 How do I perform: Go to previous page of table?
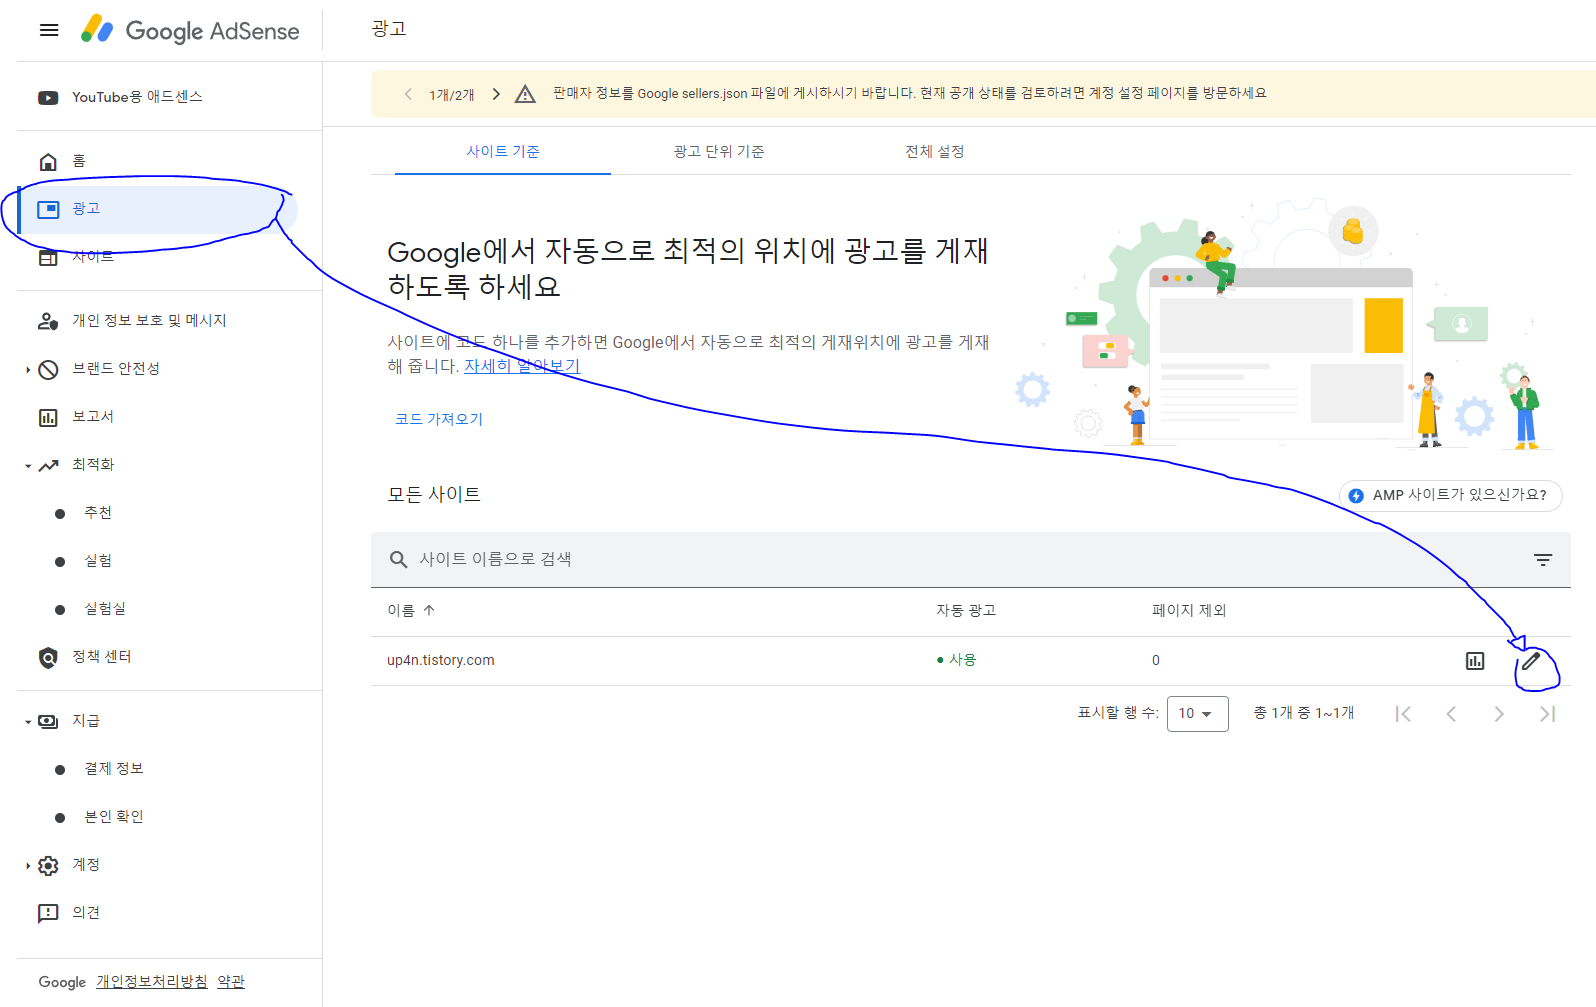click(1451, 714)
